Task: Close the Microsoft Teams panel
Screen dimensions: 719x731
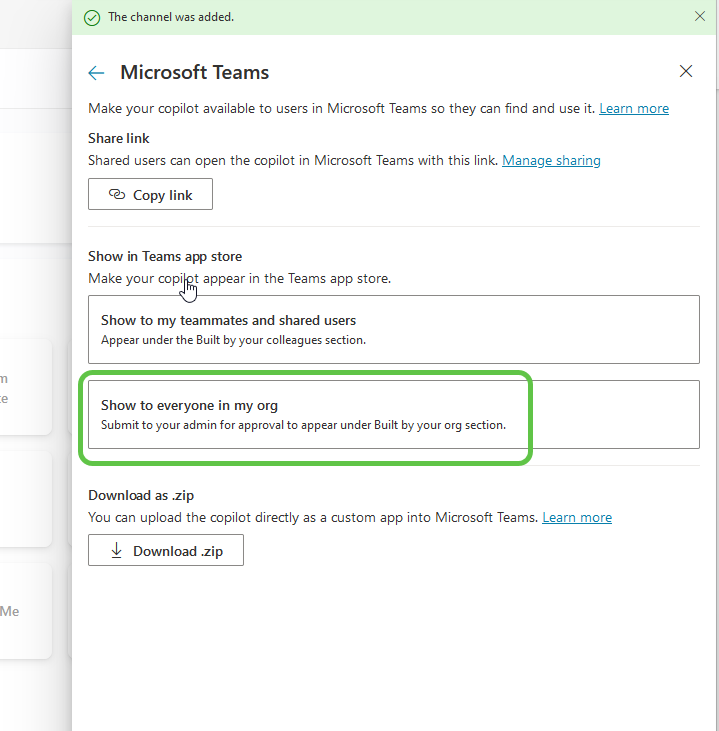Action: point(686,71)
